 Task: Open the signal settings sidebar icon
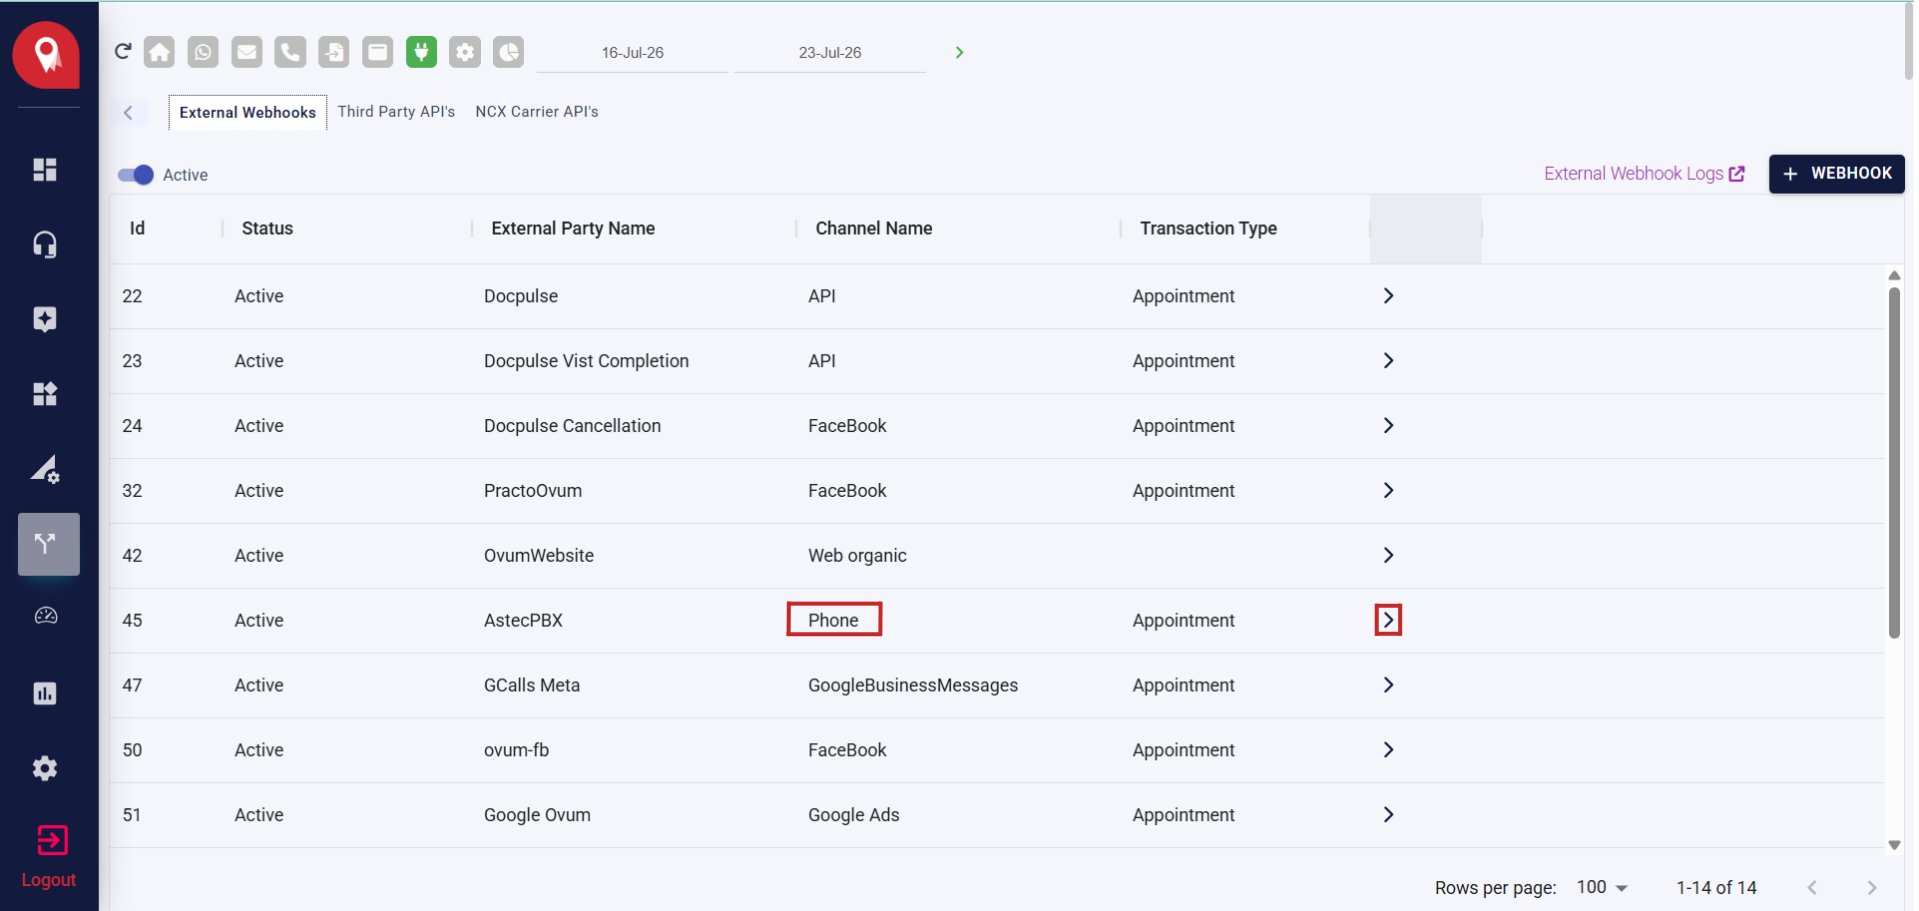coord(45,469)
